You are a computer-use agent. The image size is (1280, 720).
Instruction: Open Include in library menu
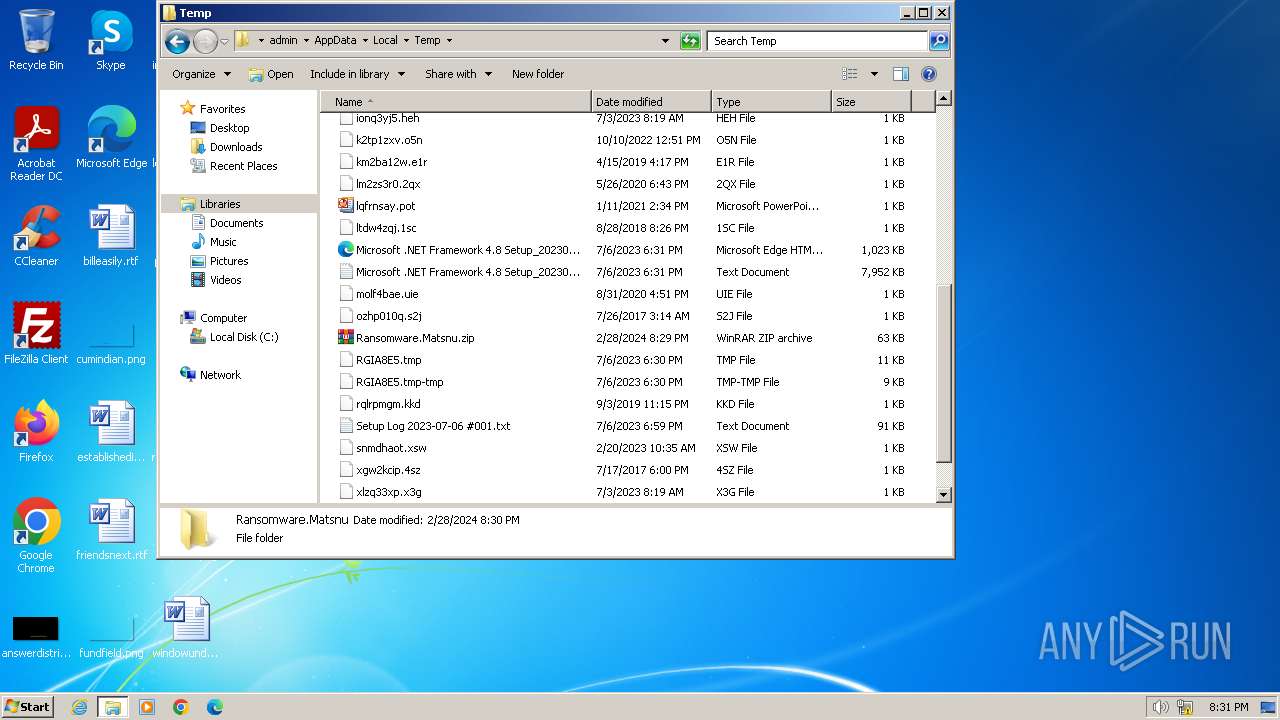[x=357, y=74]
